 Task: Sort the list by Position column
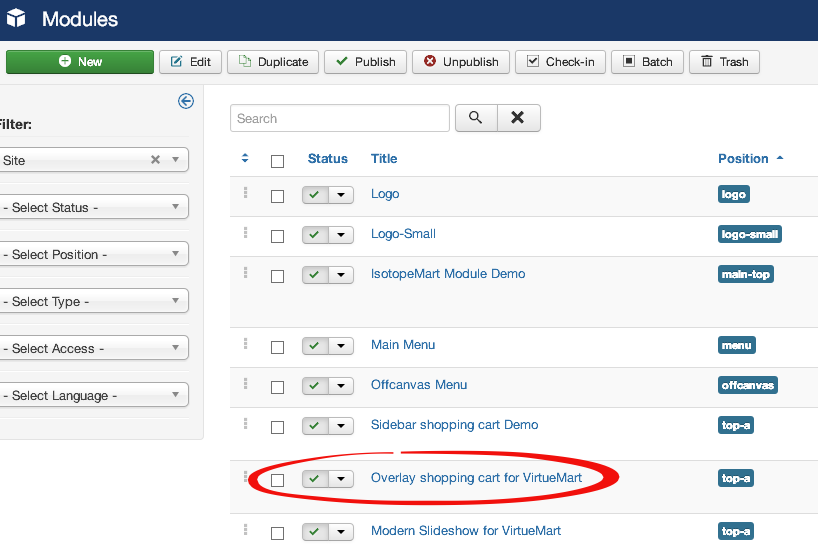click(x=743, y=159)
